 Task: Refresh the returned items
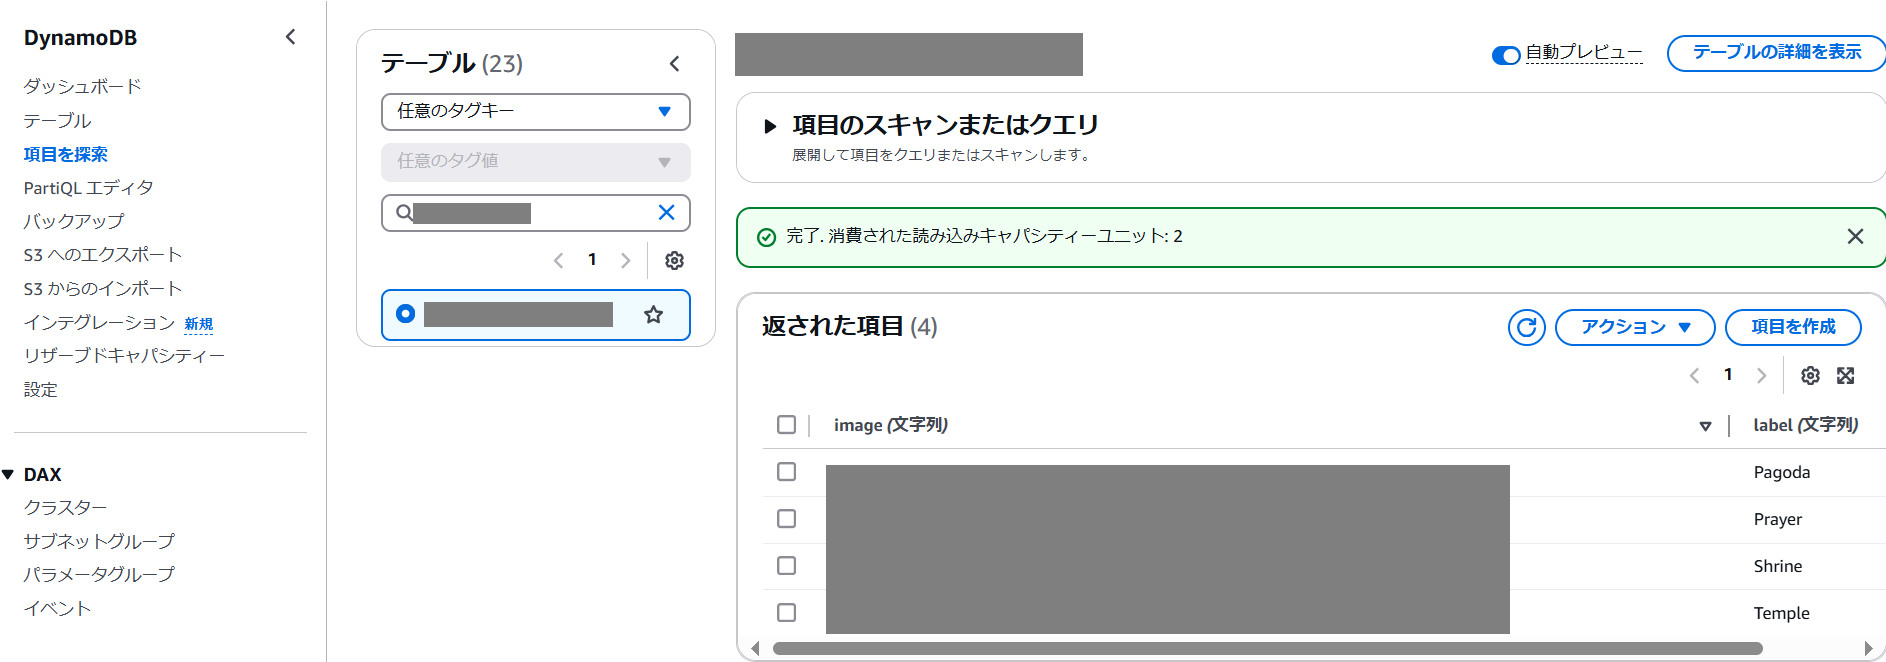[x=1527, y=327]
